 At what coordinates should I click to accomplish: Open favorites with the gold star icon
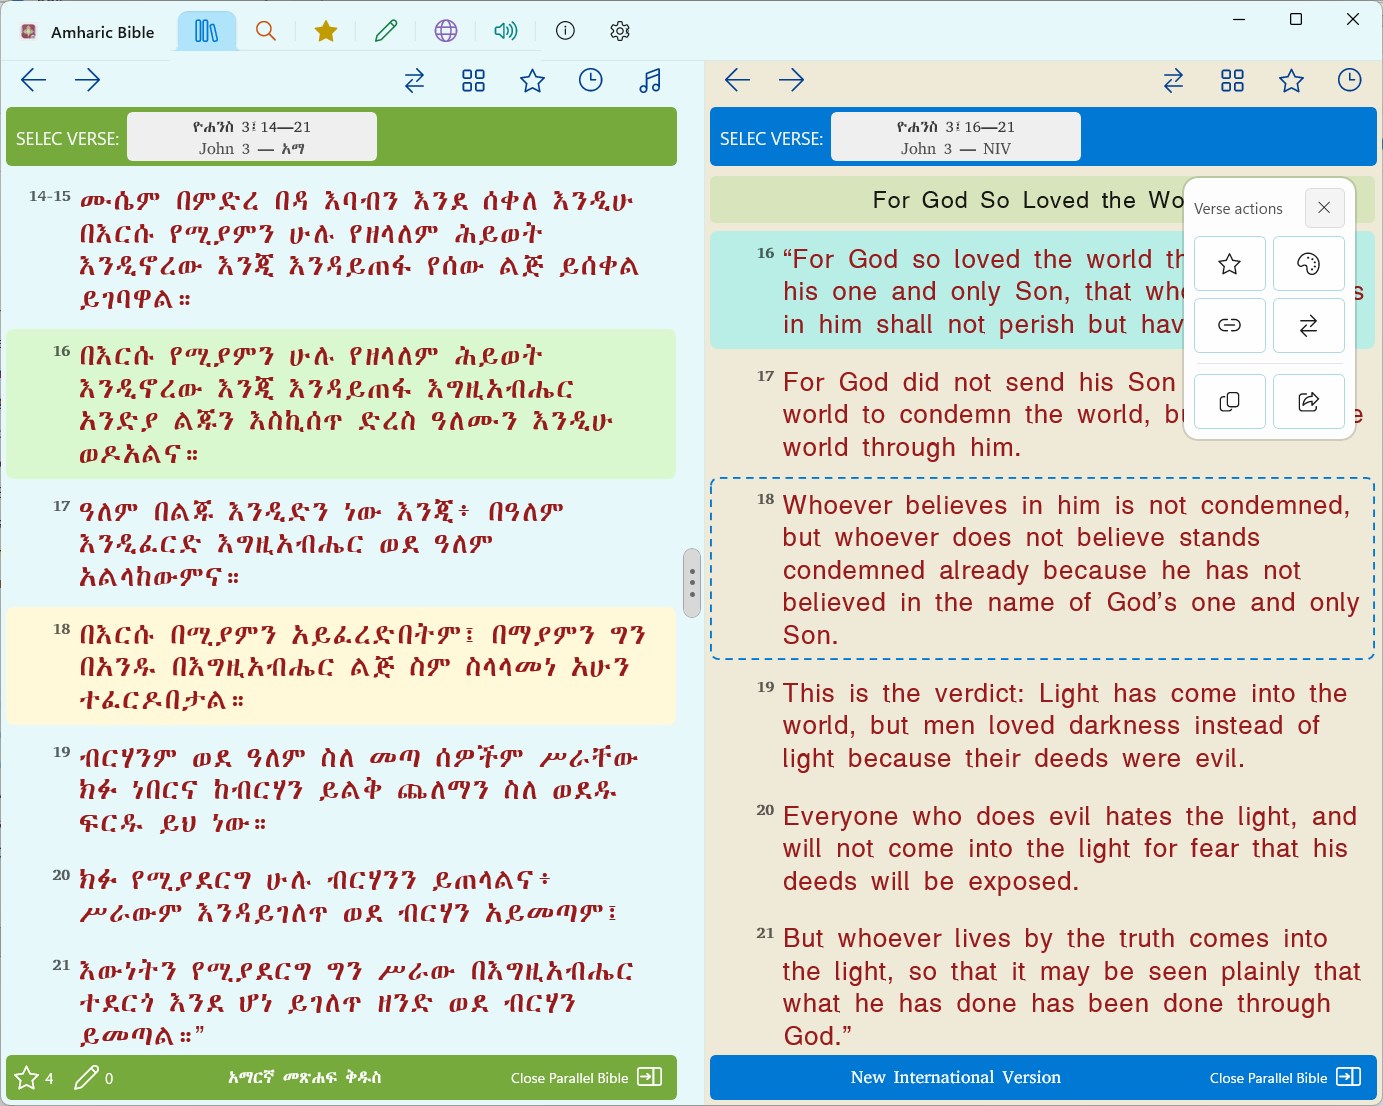(x=326, y=31)
